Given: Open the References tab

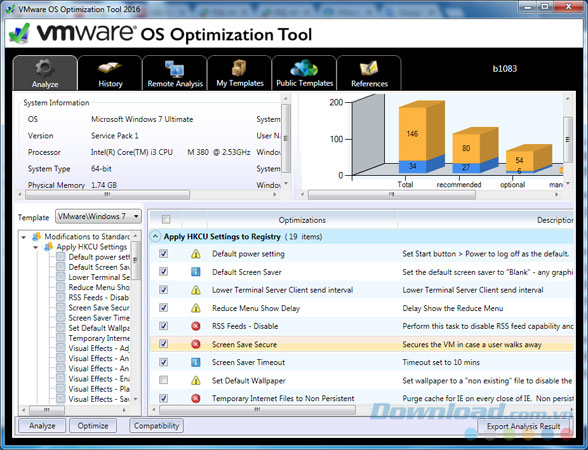Looking at the screenshot, I should point(369,73).
